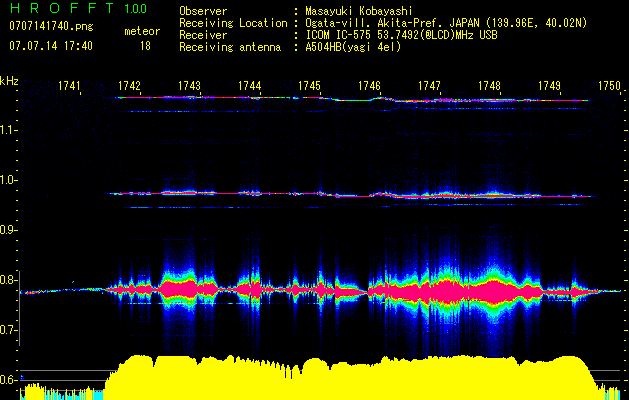Click the ICOM IC-575 receiver text
The image size is (629, 400).
coord(402,35)
